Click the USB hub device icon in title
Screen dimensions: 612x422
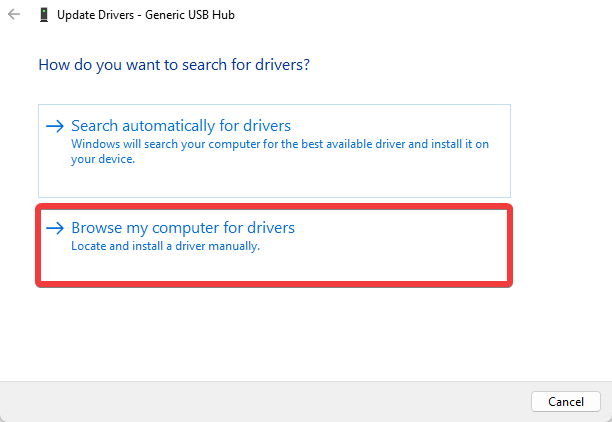[x=44, y=15]
